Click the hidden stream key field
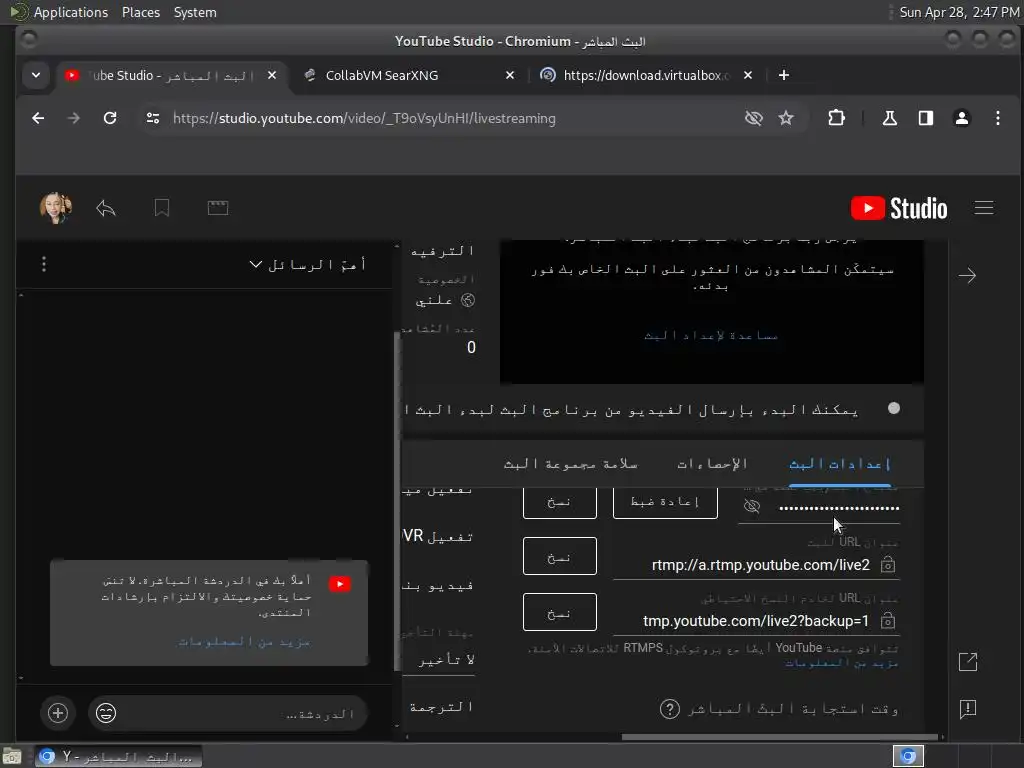 (x=839, y=507)
